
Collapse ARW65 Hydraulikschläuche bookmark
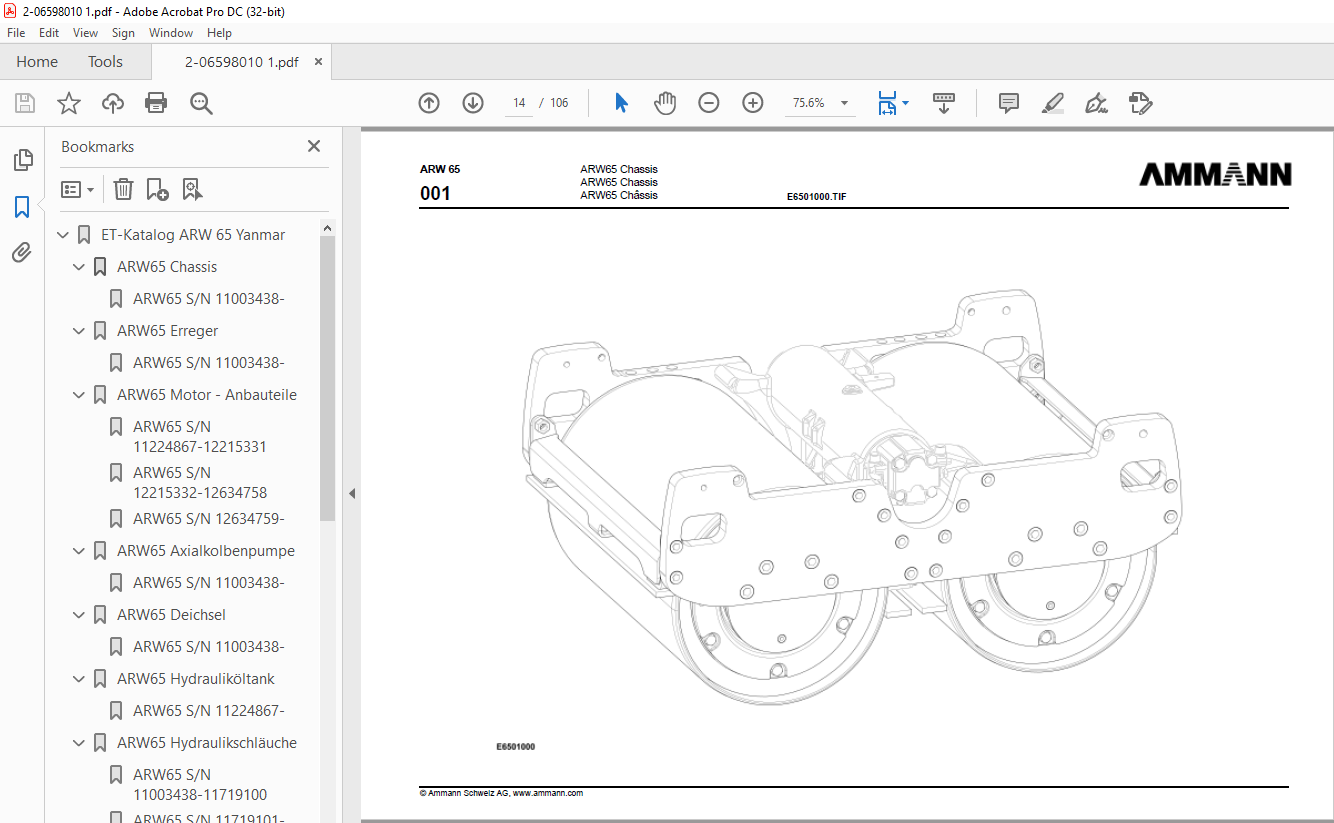click(79, 743)
